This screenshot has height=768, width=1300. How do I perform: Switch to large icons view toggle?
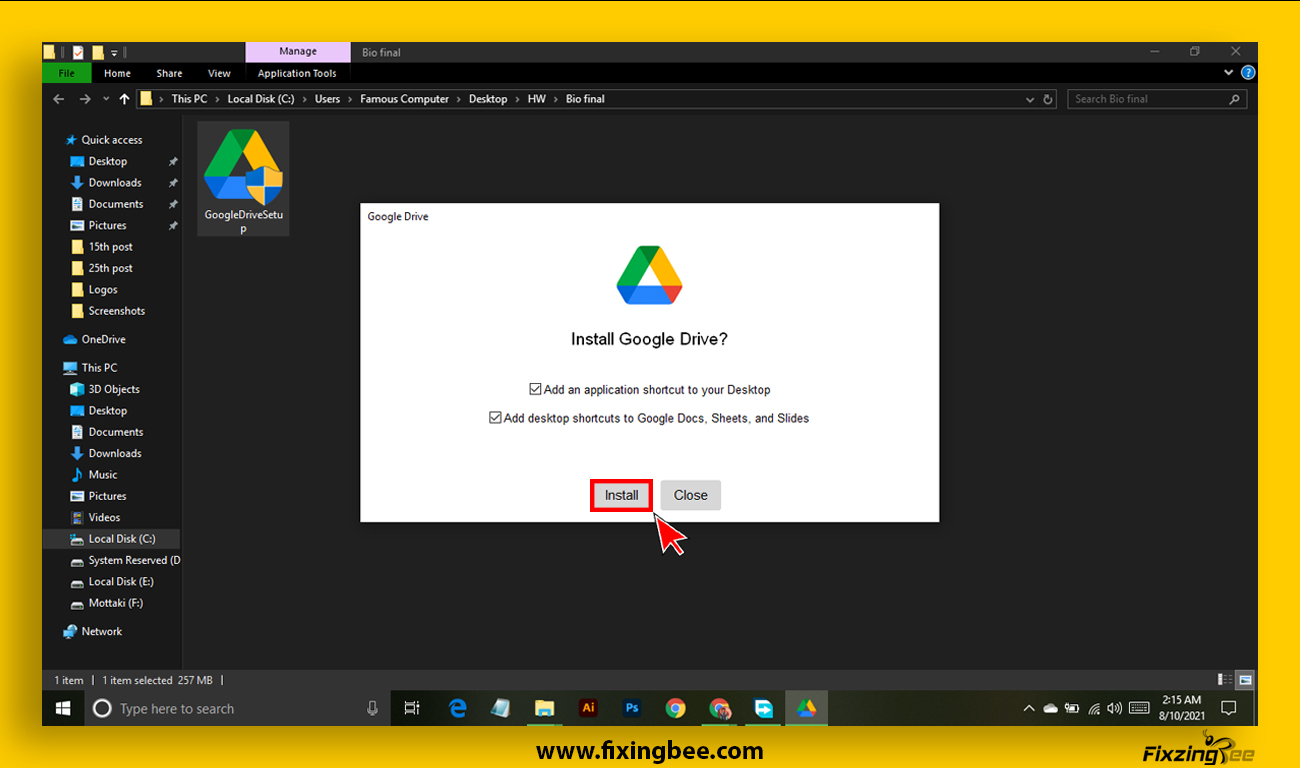(1245, 680)
